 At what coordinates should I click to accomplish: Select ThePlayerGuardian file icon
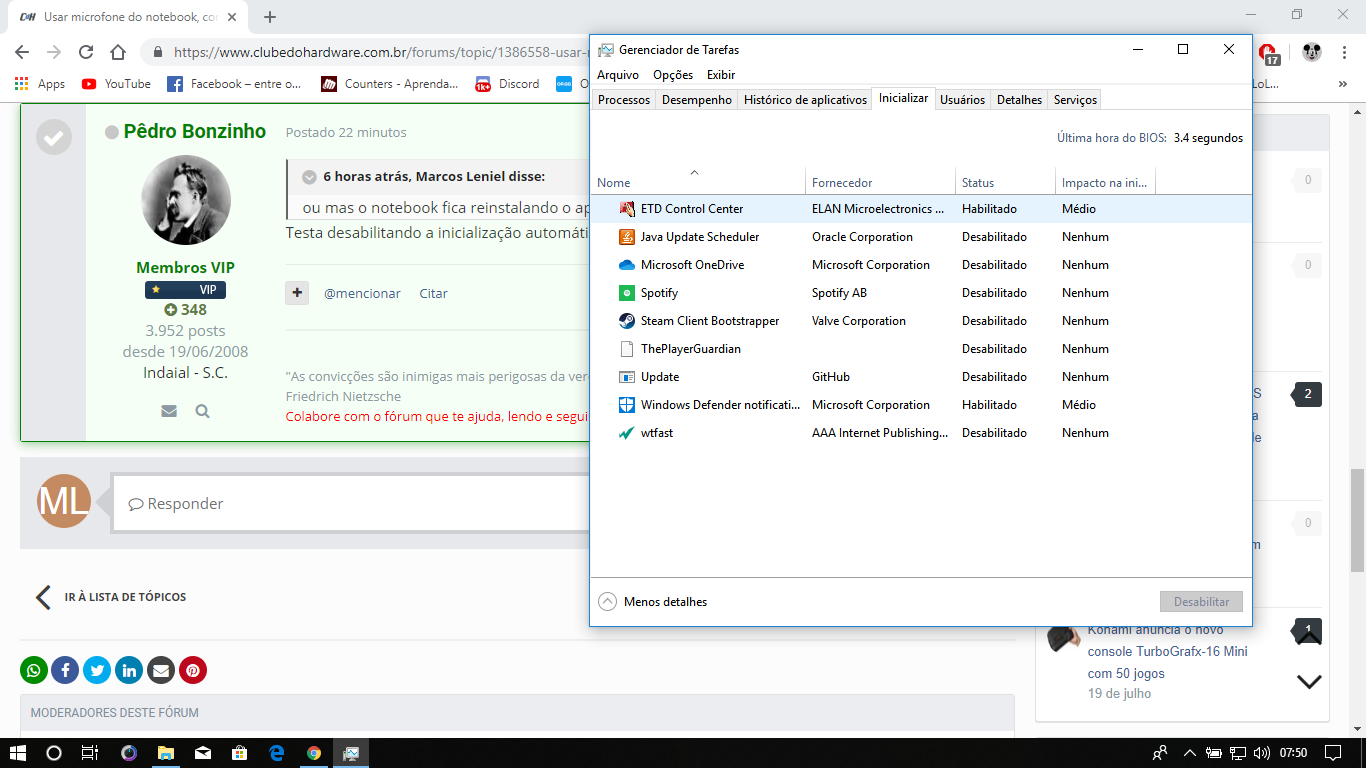click(x=627, y=349)
